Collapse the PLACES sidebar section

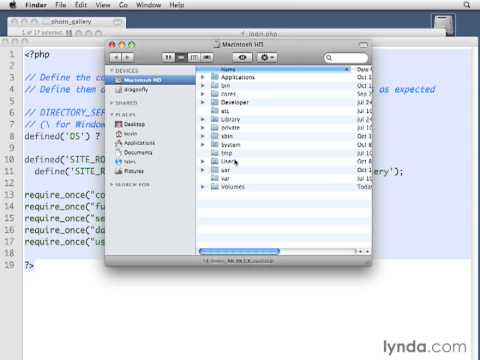pyautogui.click(x=112, y=114)
